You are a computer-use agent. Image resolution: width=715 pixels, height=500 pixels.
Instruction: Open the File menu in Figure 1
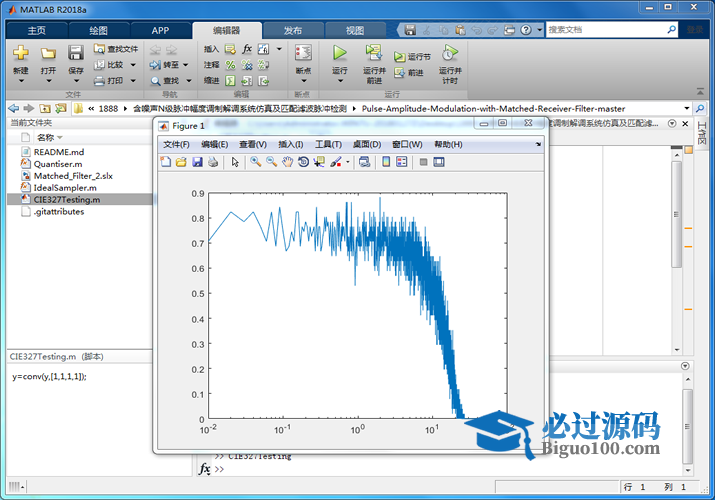(176, 144)
